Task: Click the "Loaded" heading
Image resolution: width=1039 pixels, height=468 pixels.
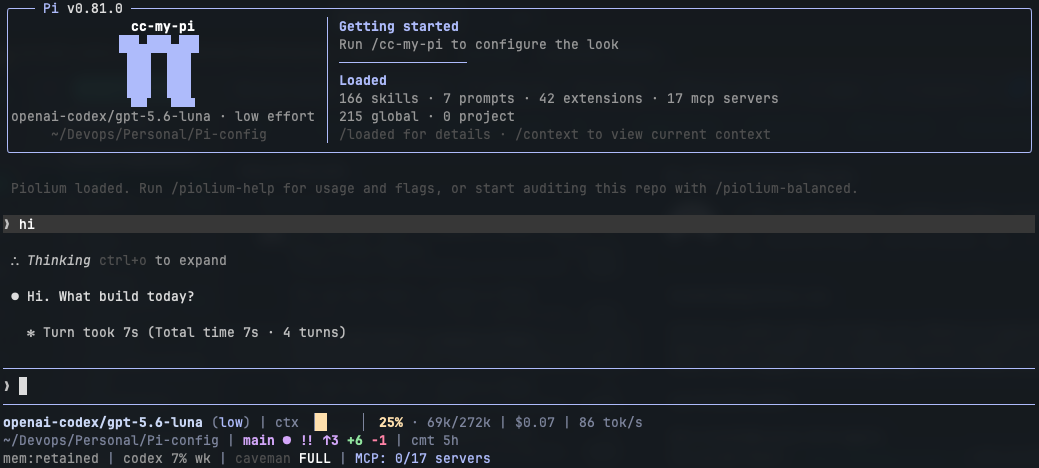Action: pos(363,80)
